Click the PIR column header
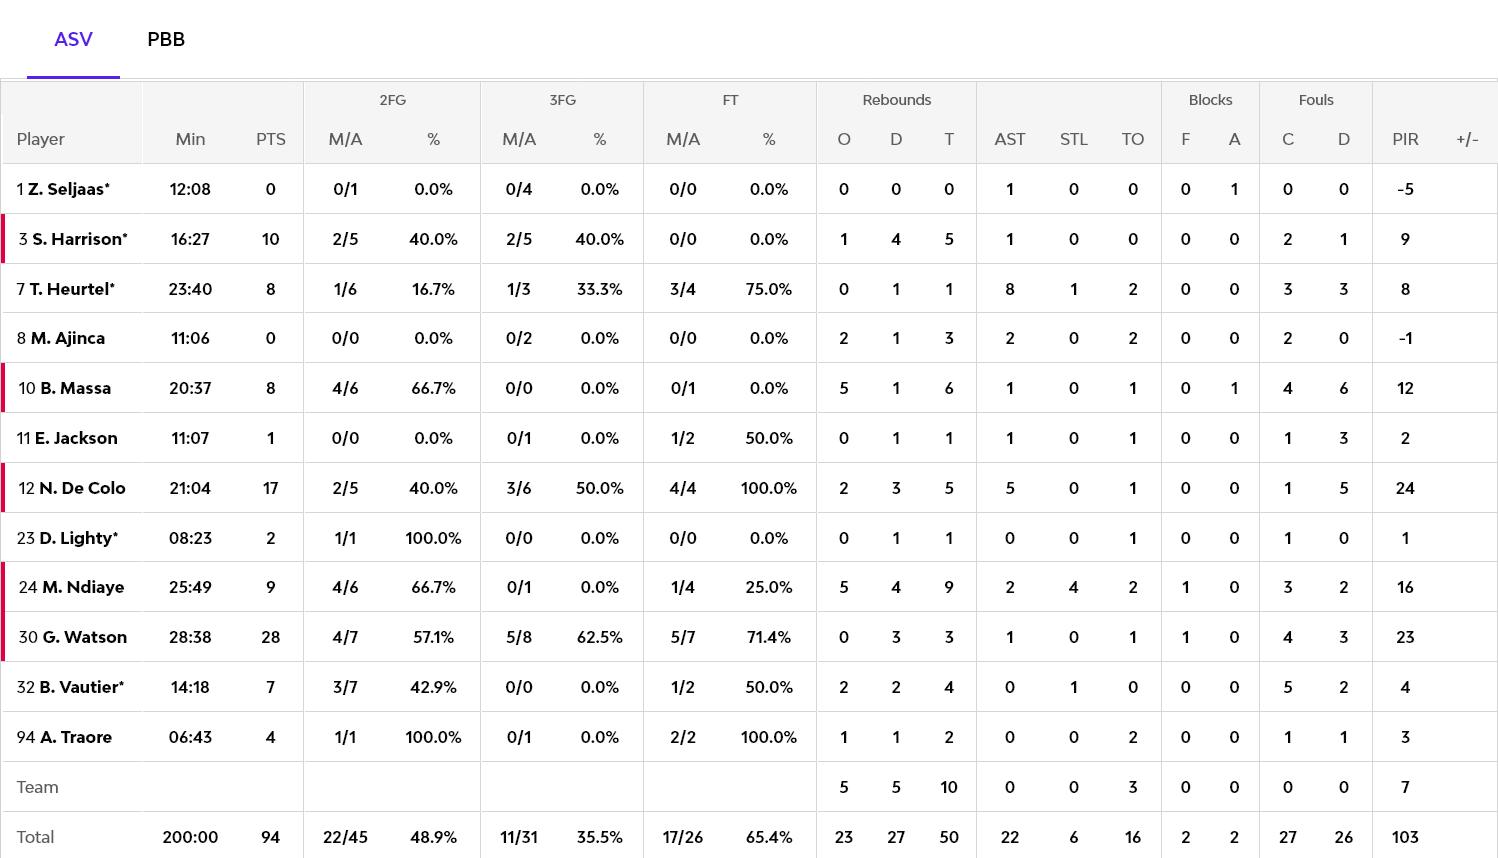 (x=1405, y=139)
